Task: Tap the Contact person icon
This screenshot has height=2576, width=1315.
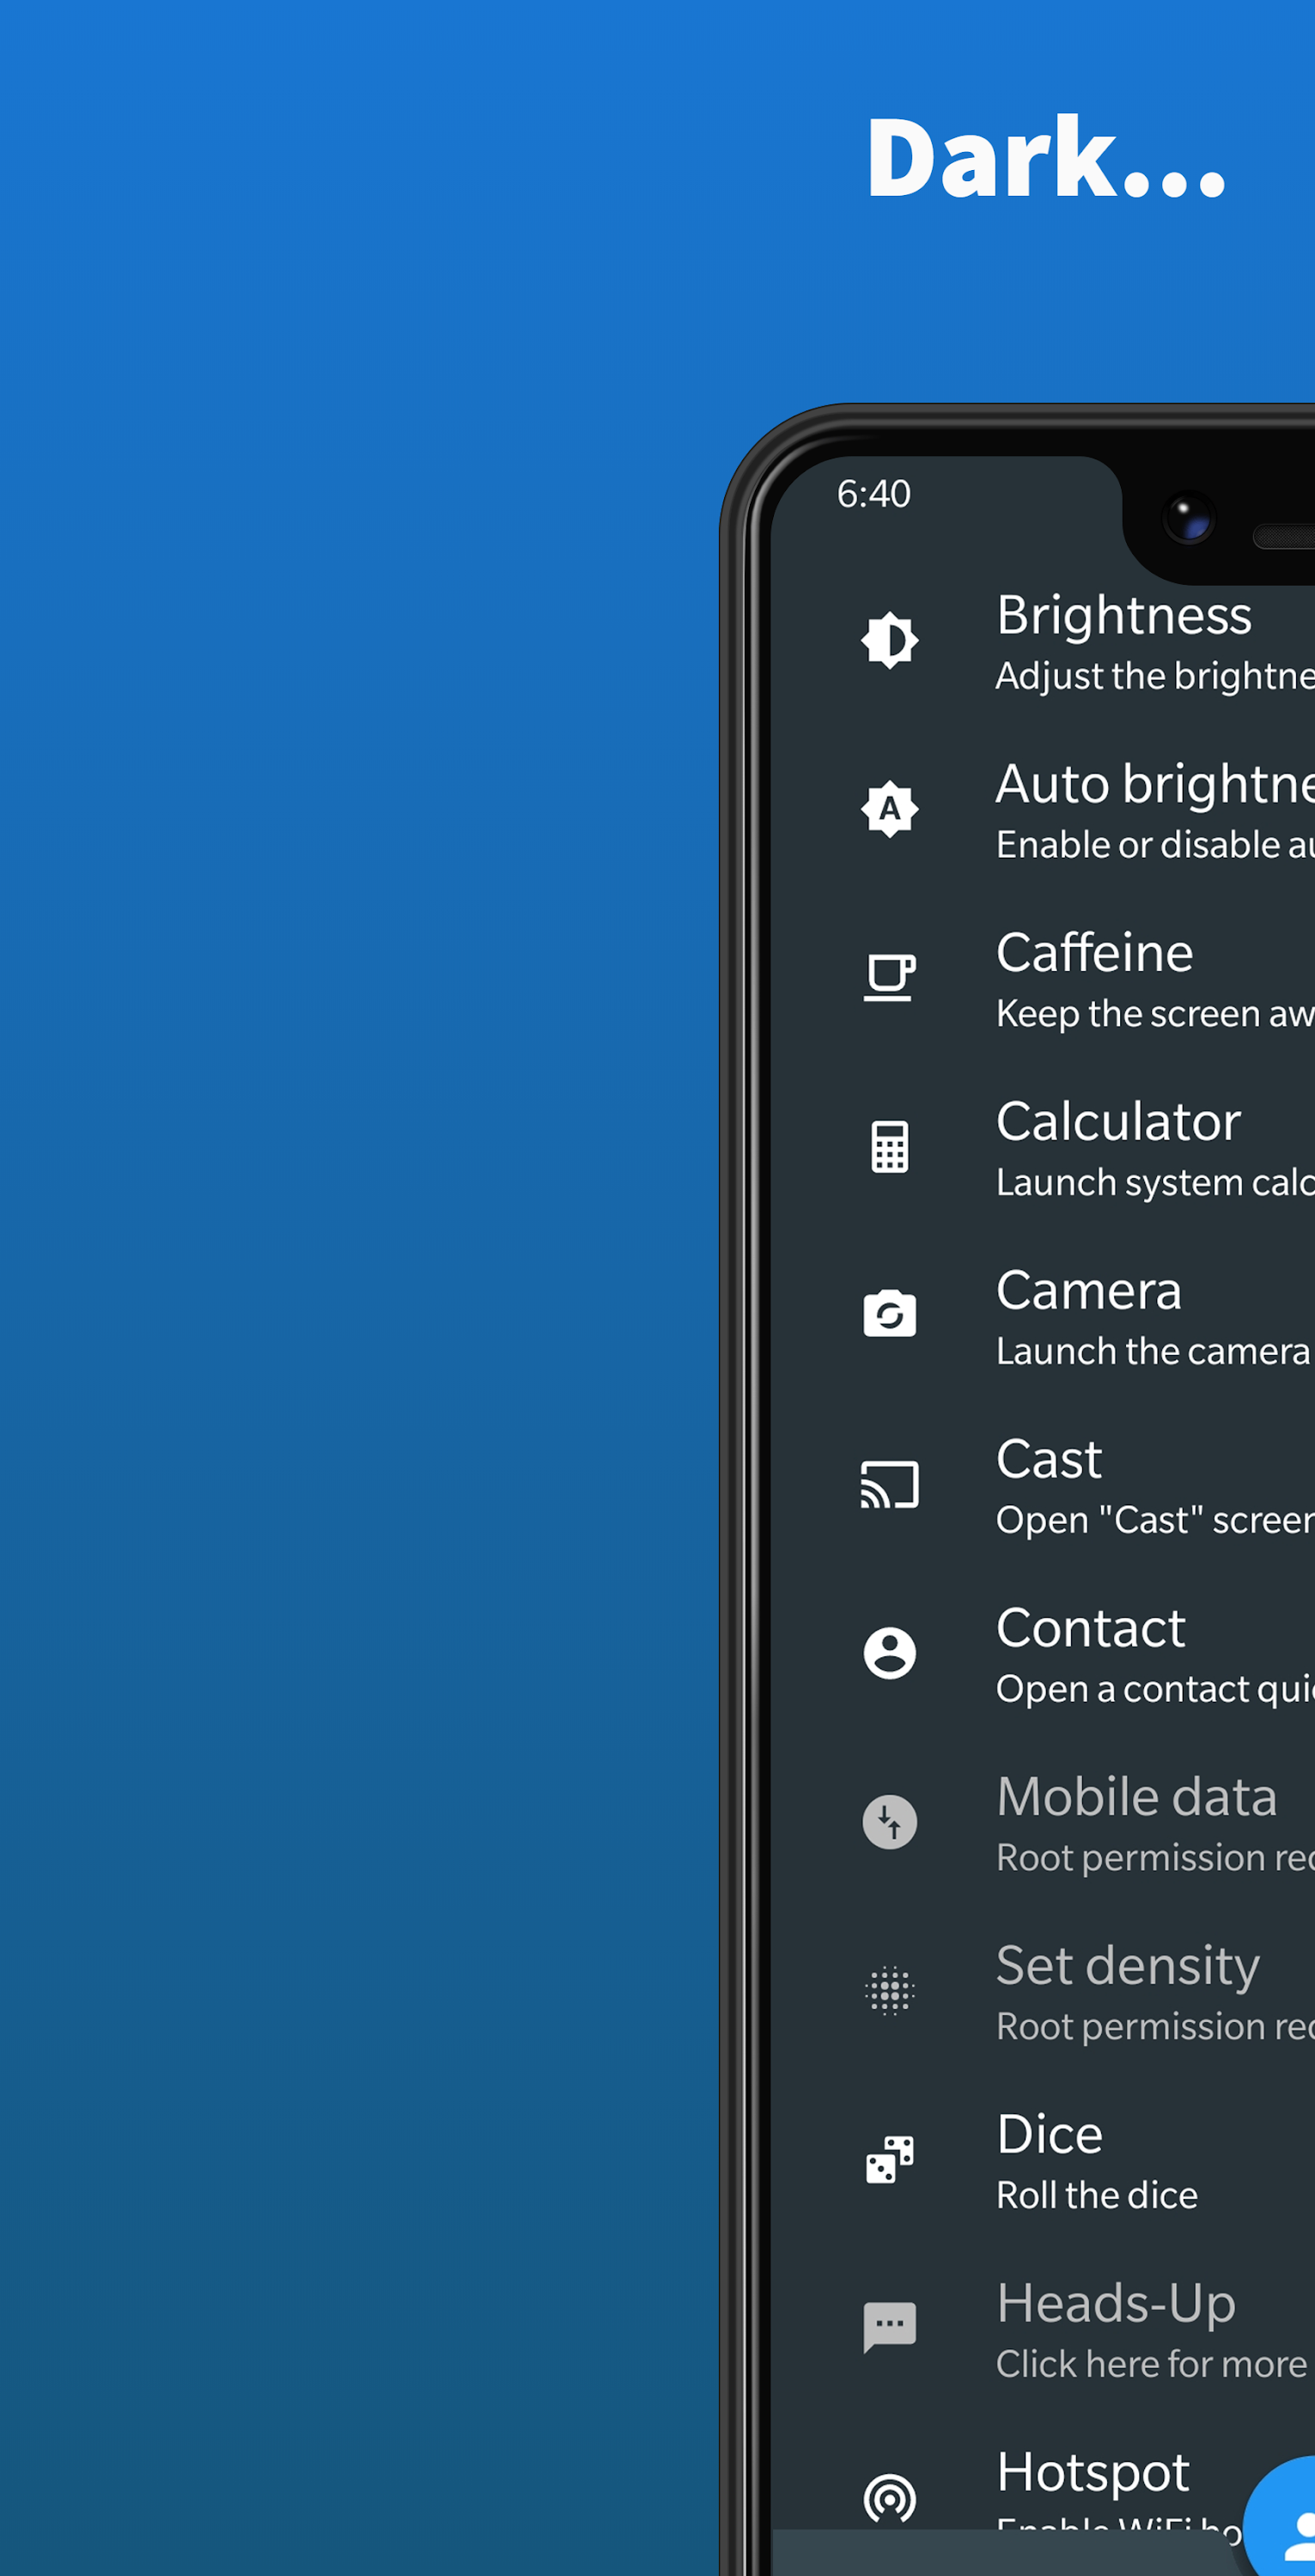Action: 889,1652
